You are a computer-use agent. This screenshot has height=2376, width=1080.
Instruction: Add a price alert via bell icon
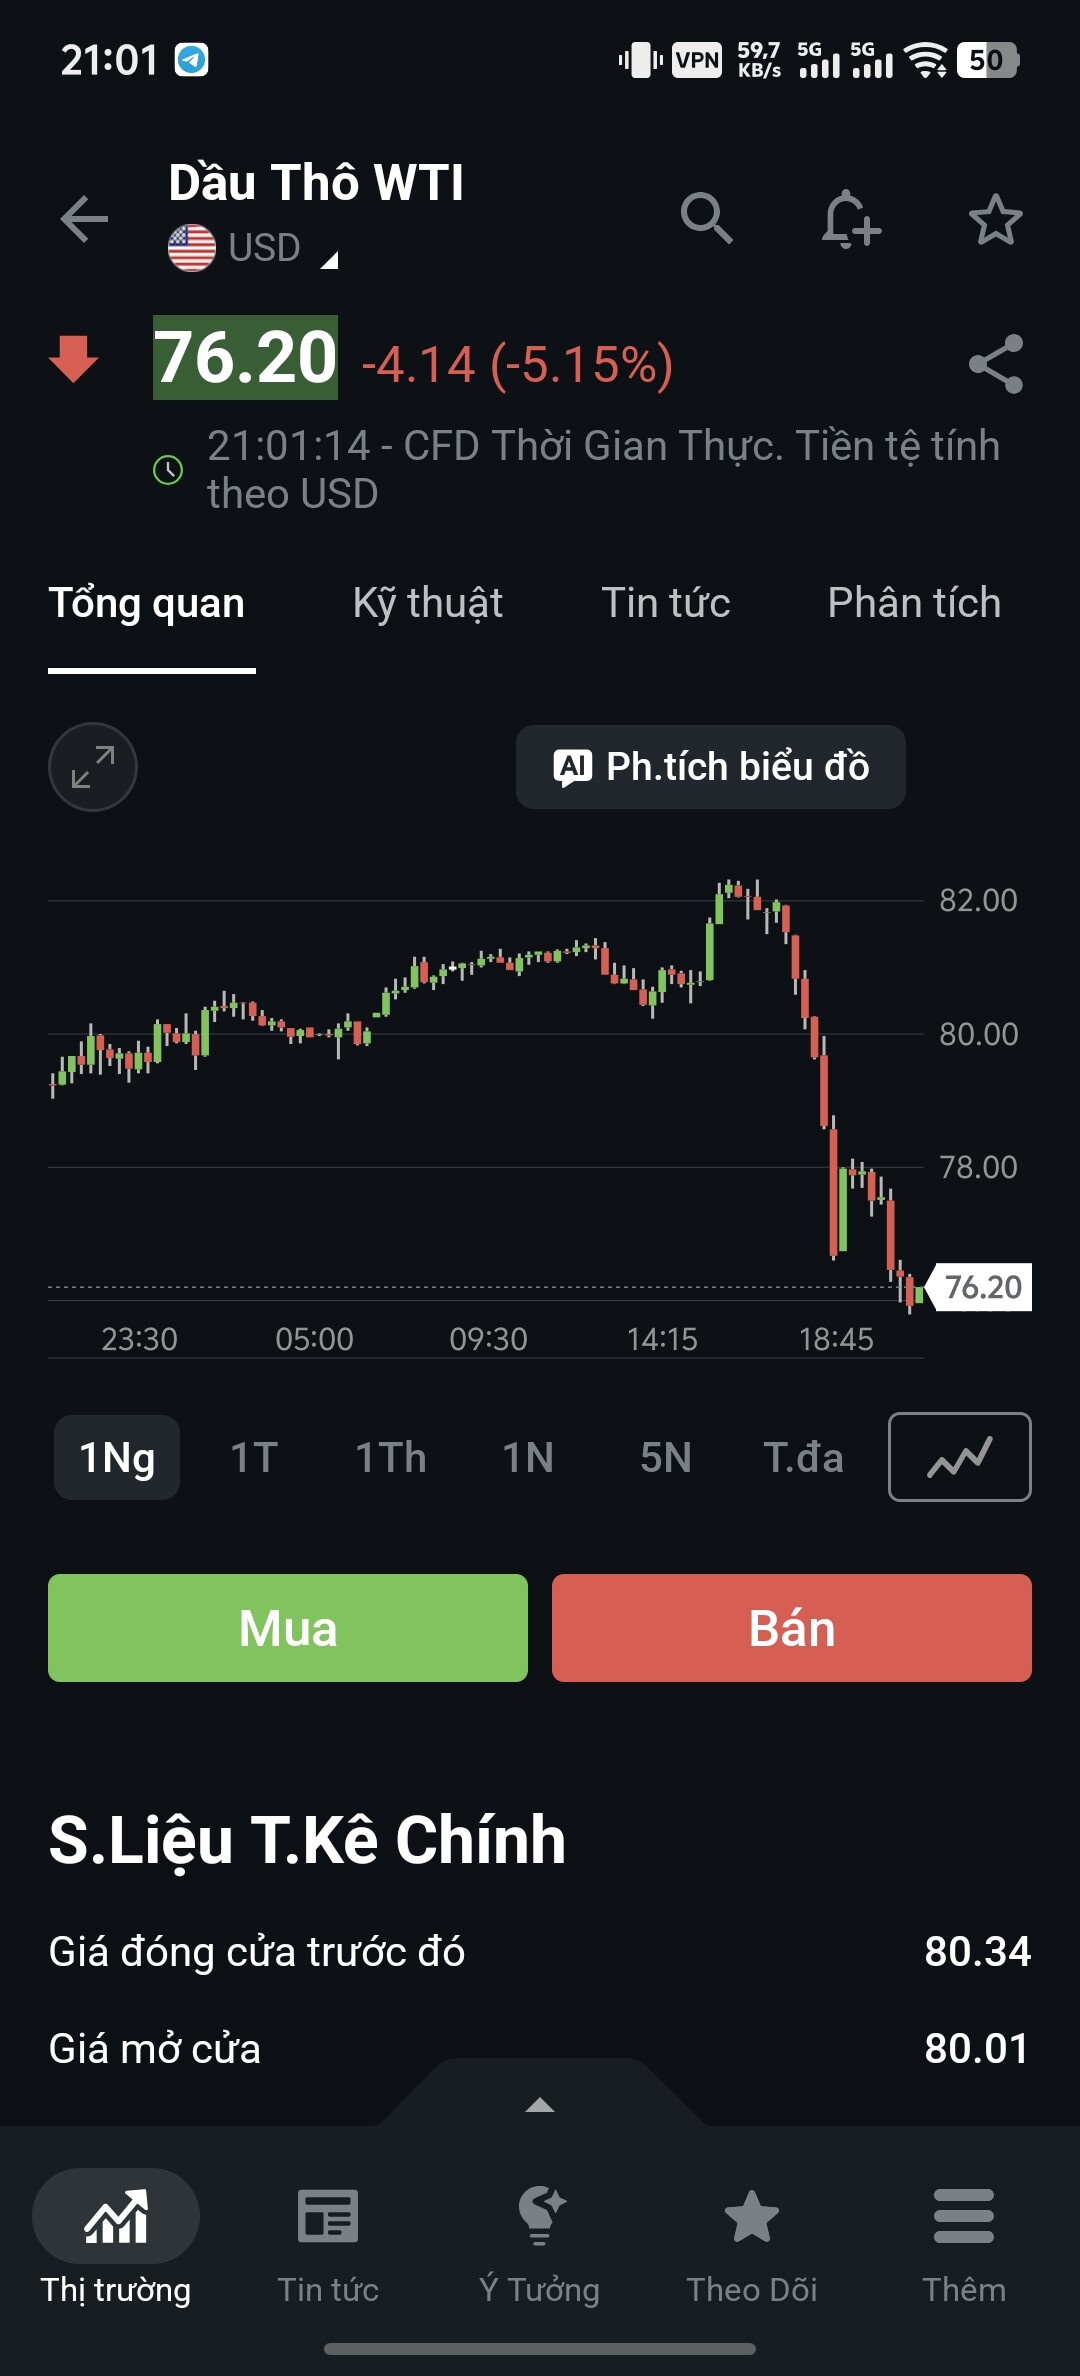[850, 219]
